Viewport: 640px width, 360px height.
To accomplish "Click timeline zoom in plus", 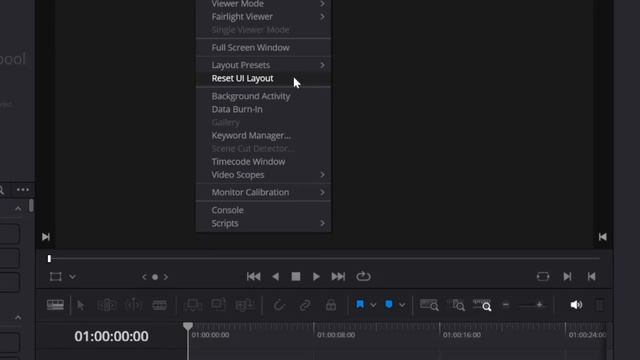I will 540,305.
